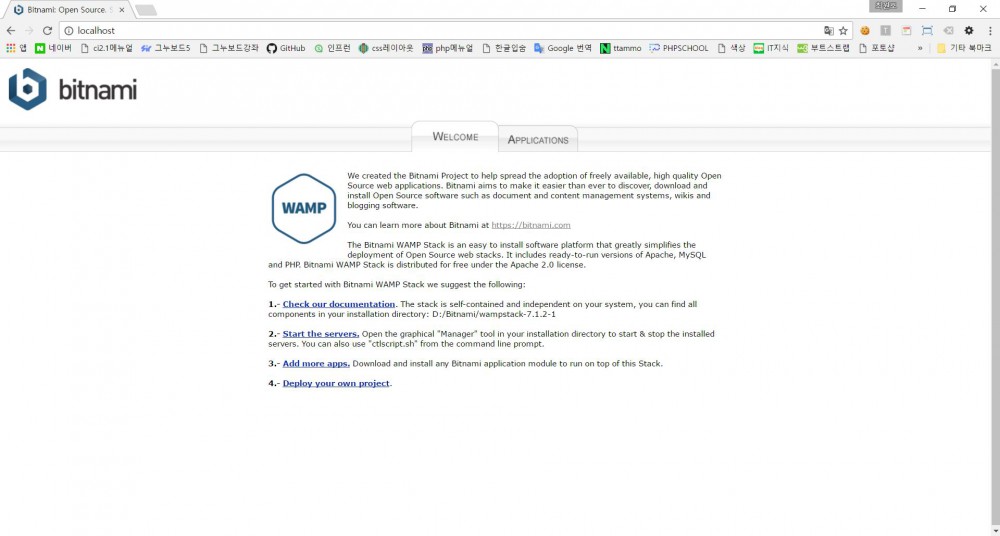Reload the localhost page
This screenshot has width=1000, height=536.
coord(47,31)
